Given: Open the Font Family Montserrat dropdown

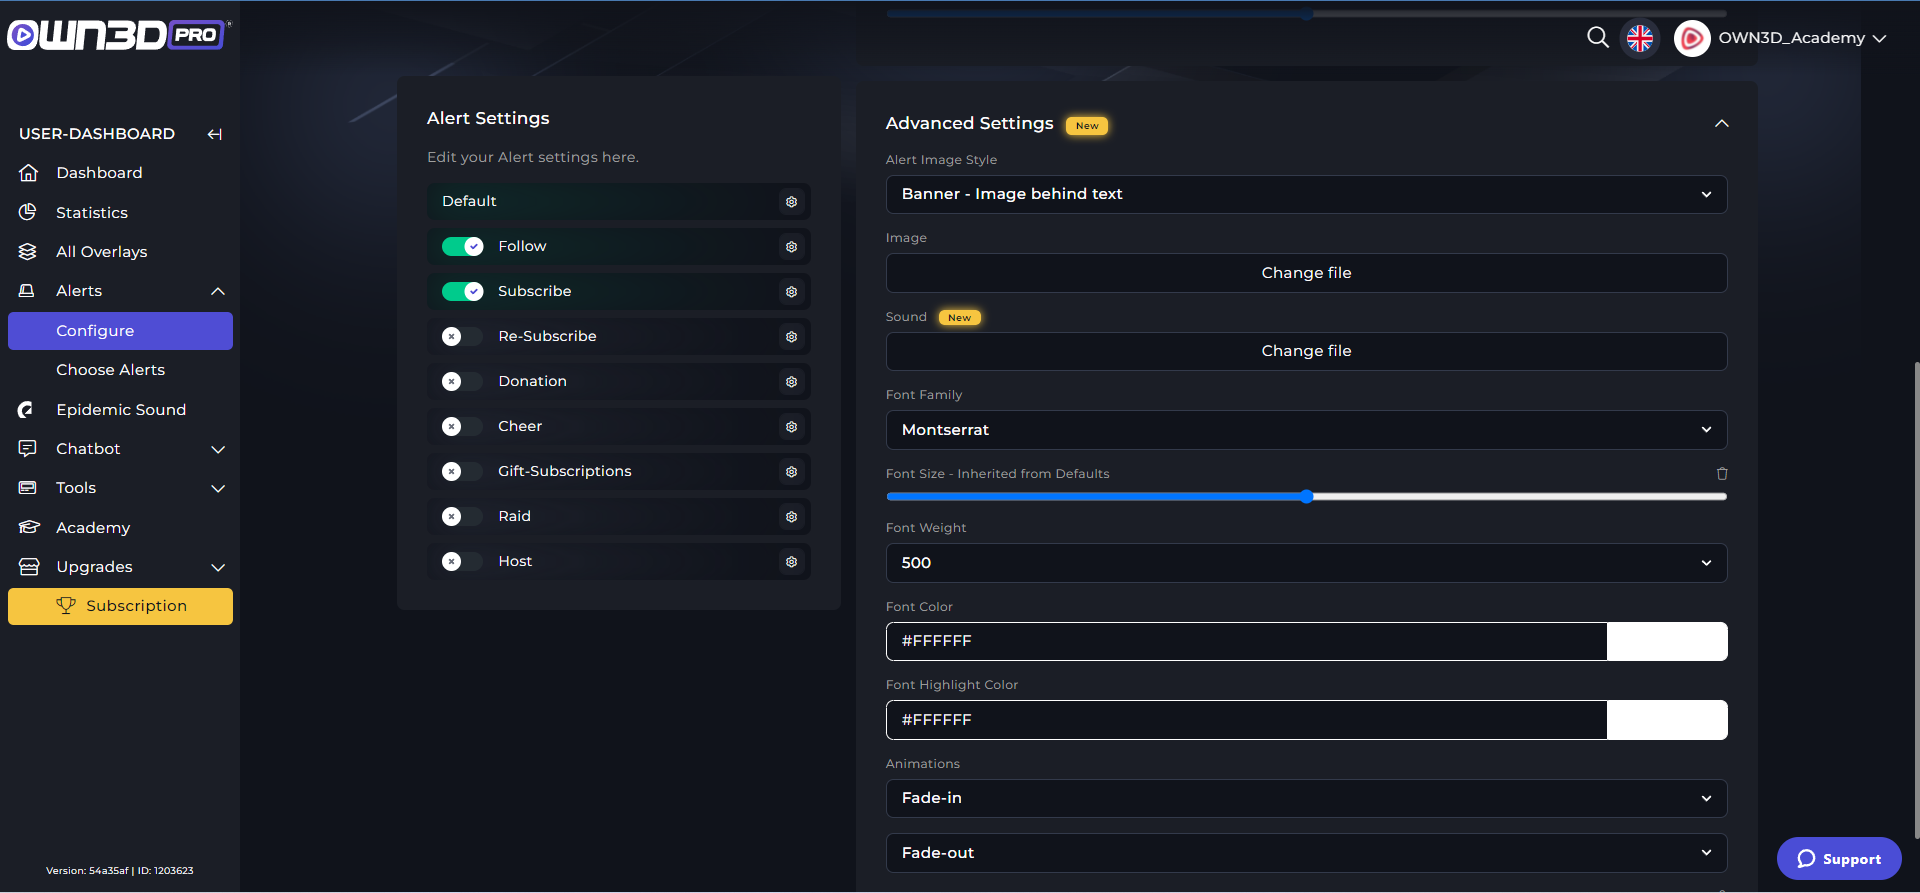Looking at the screenshot, I should [x=1305, y=430].
